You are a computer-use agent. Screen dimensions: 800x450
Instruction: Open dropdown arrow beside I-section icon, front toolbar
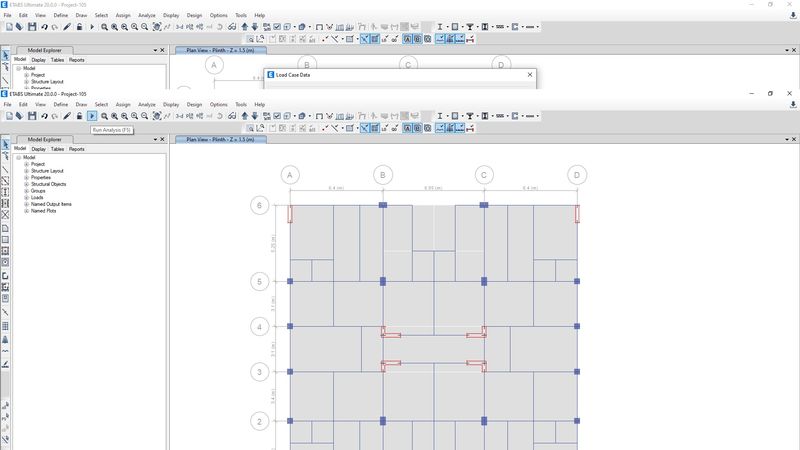click(x=447, y=116)
